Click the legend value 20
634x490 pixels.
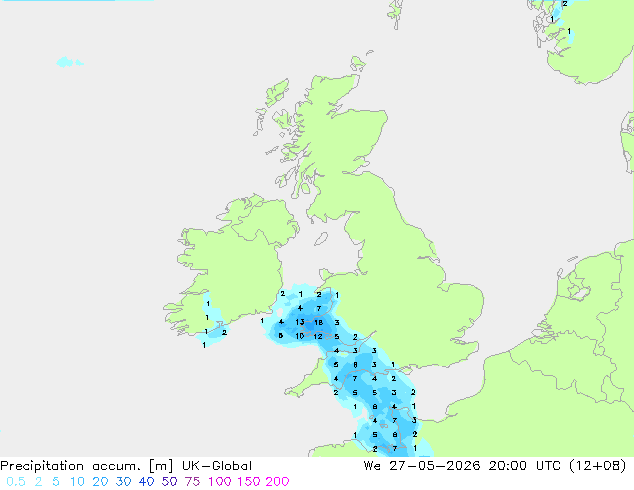coord(100,482)
